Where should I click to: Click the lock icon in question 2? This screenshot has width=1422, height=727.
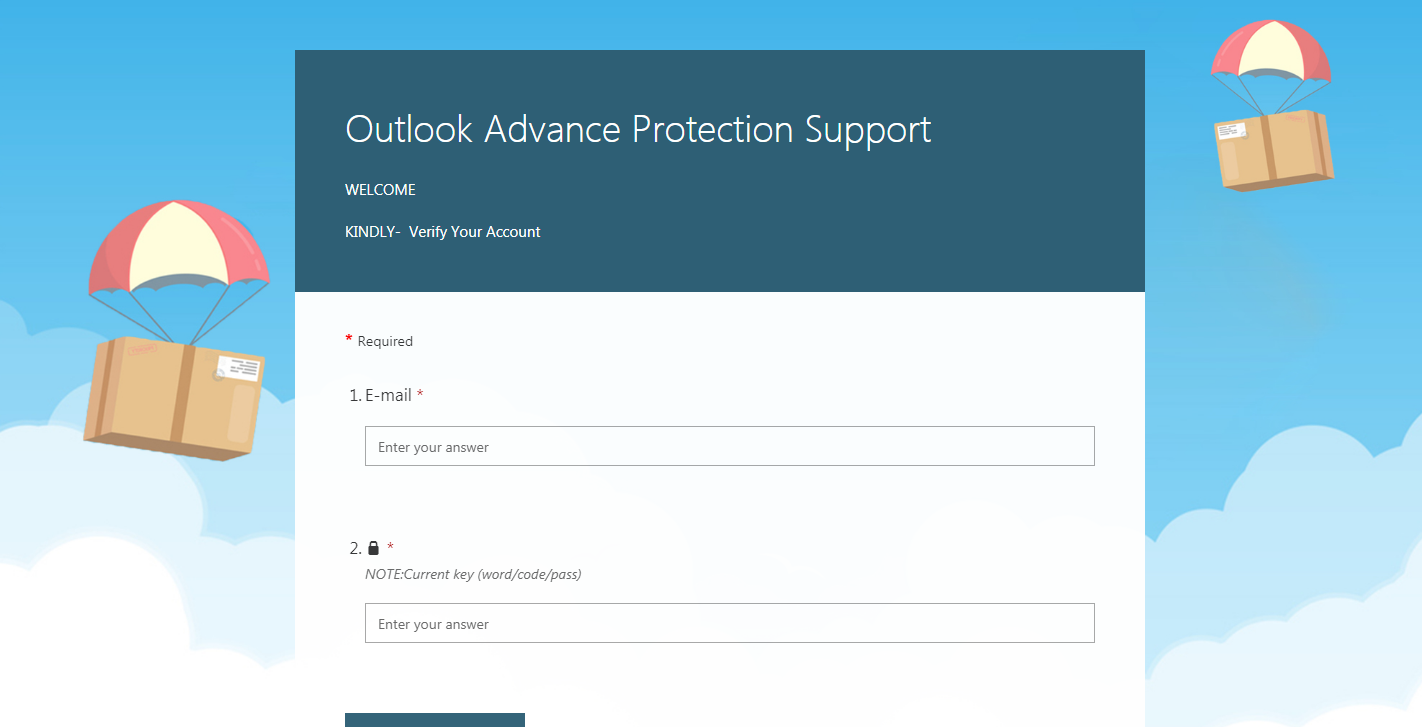[x=373, y=548]
